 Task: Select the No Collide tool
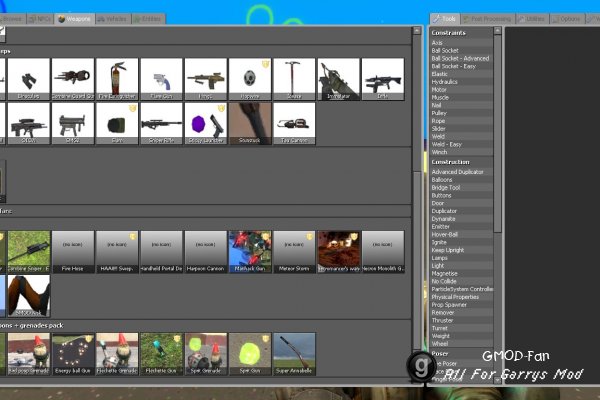(x=461, y=281)
